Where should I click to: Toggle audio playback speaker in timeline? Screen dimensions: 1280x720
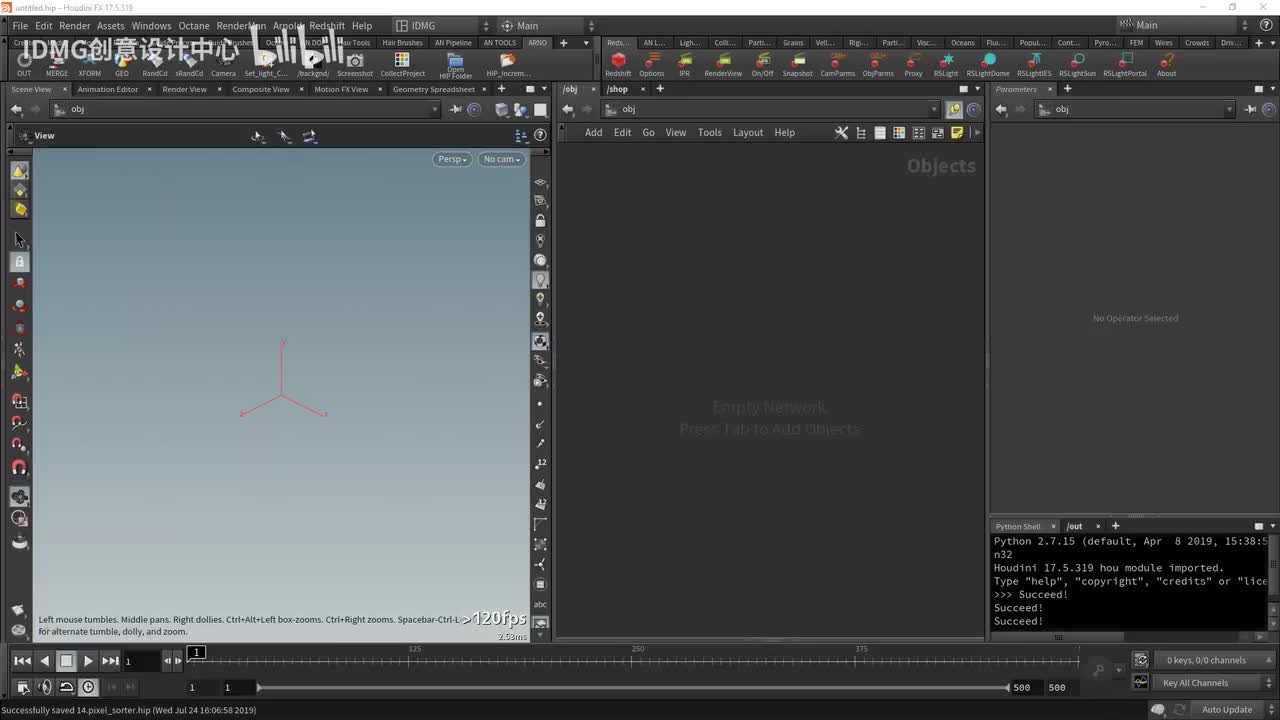[44, 687]
